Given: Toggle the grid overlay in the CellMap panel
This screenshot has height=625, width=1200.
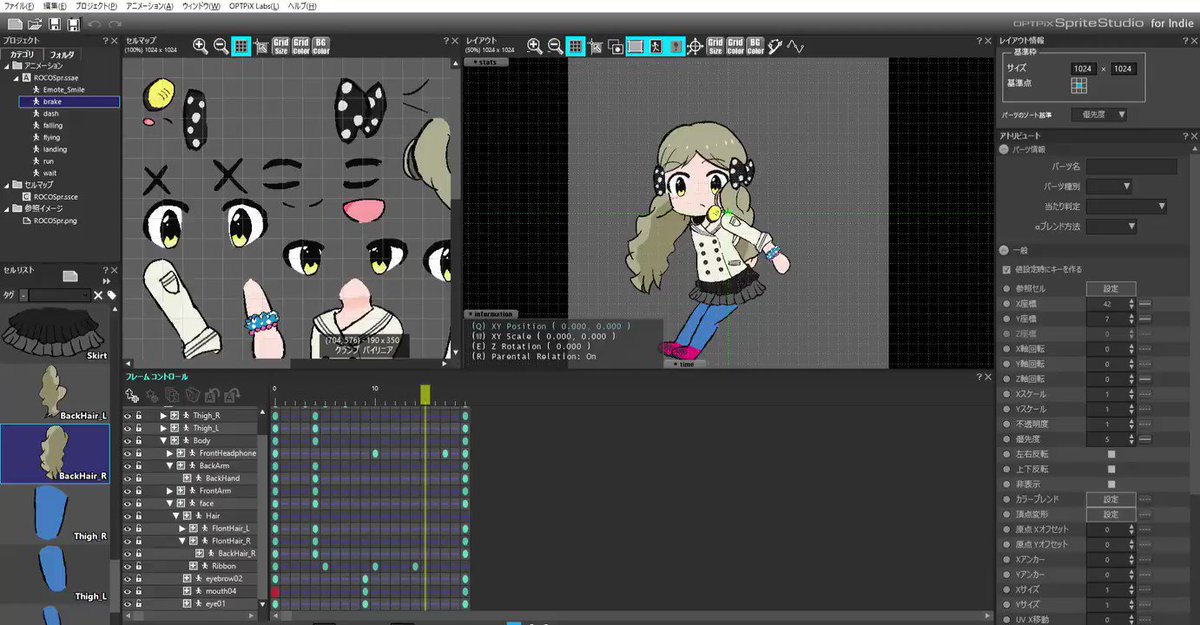Looking at the screenshot, I should tap(242, 45).
